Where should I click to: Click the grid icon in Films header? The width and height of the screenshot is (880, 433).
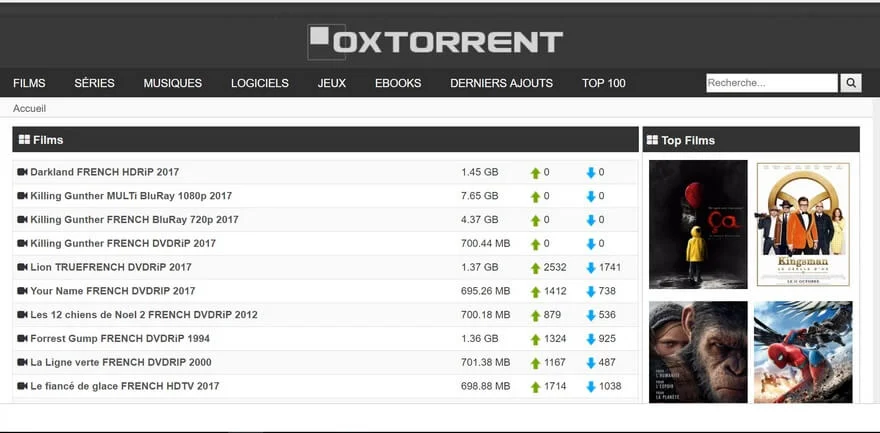[x=24, y=139]
